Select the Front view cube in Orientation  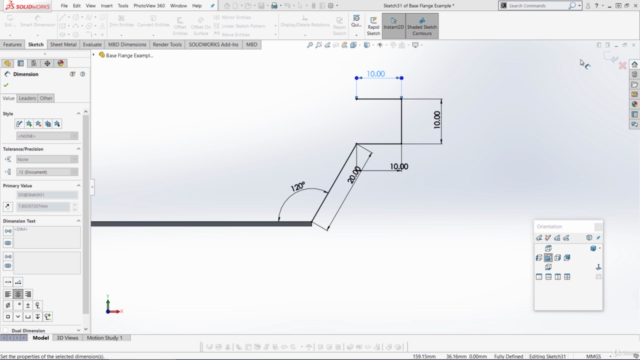(548, 258)
